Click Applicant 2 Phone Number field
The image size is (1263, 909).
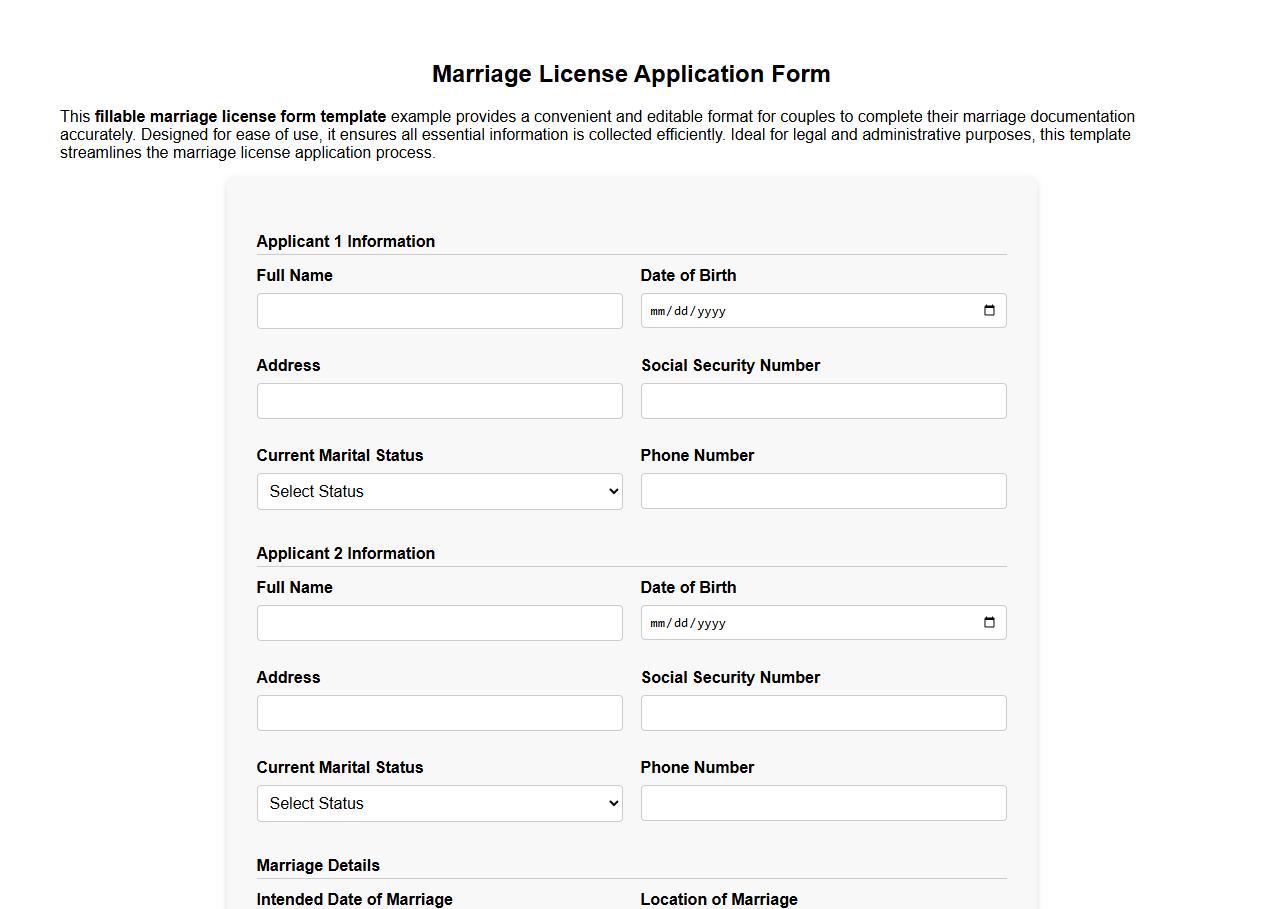pyautogui.click(x=823, y=803)
